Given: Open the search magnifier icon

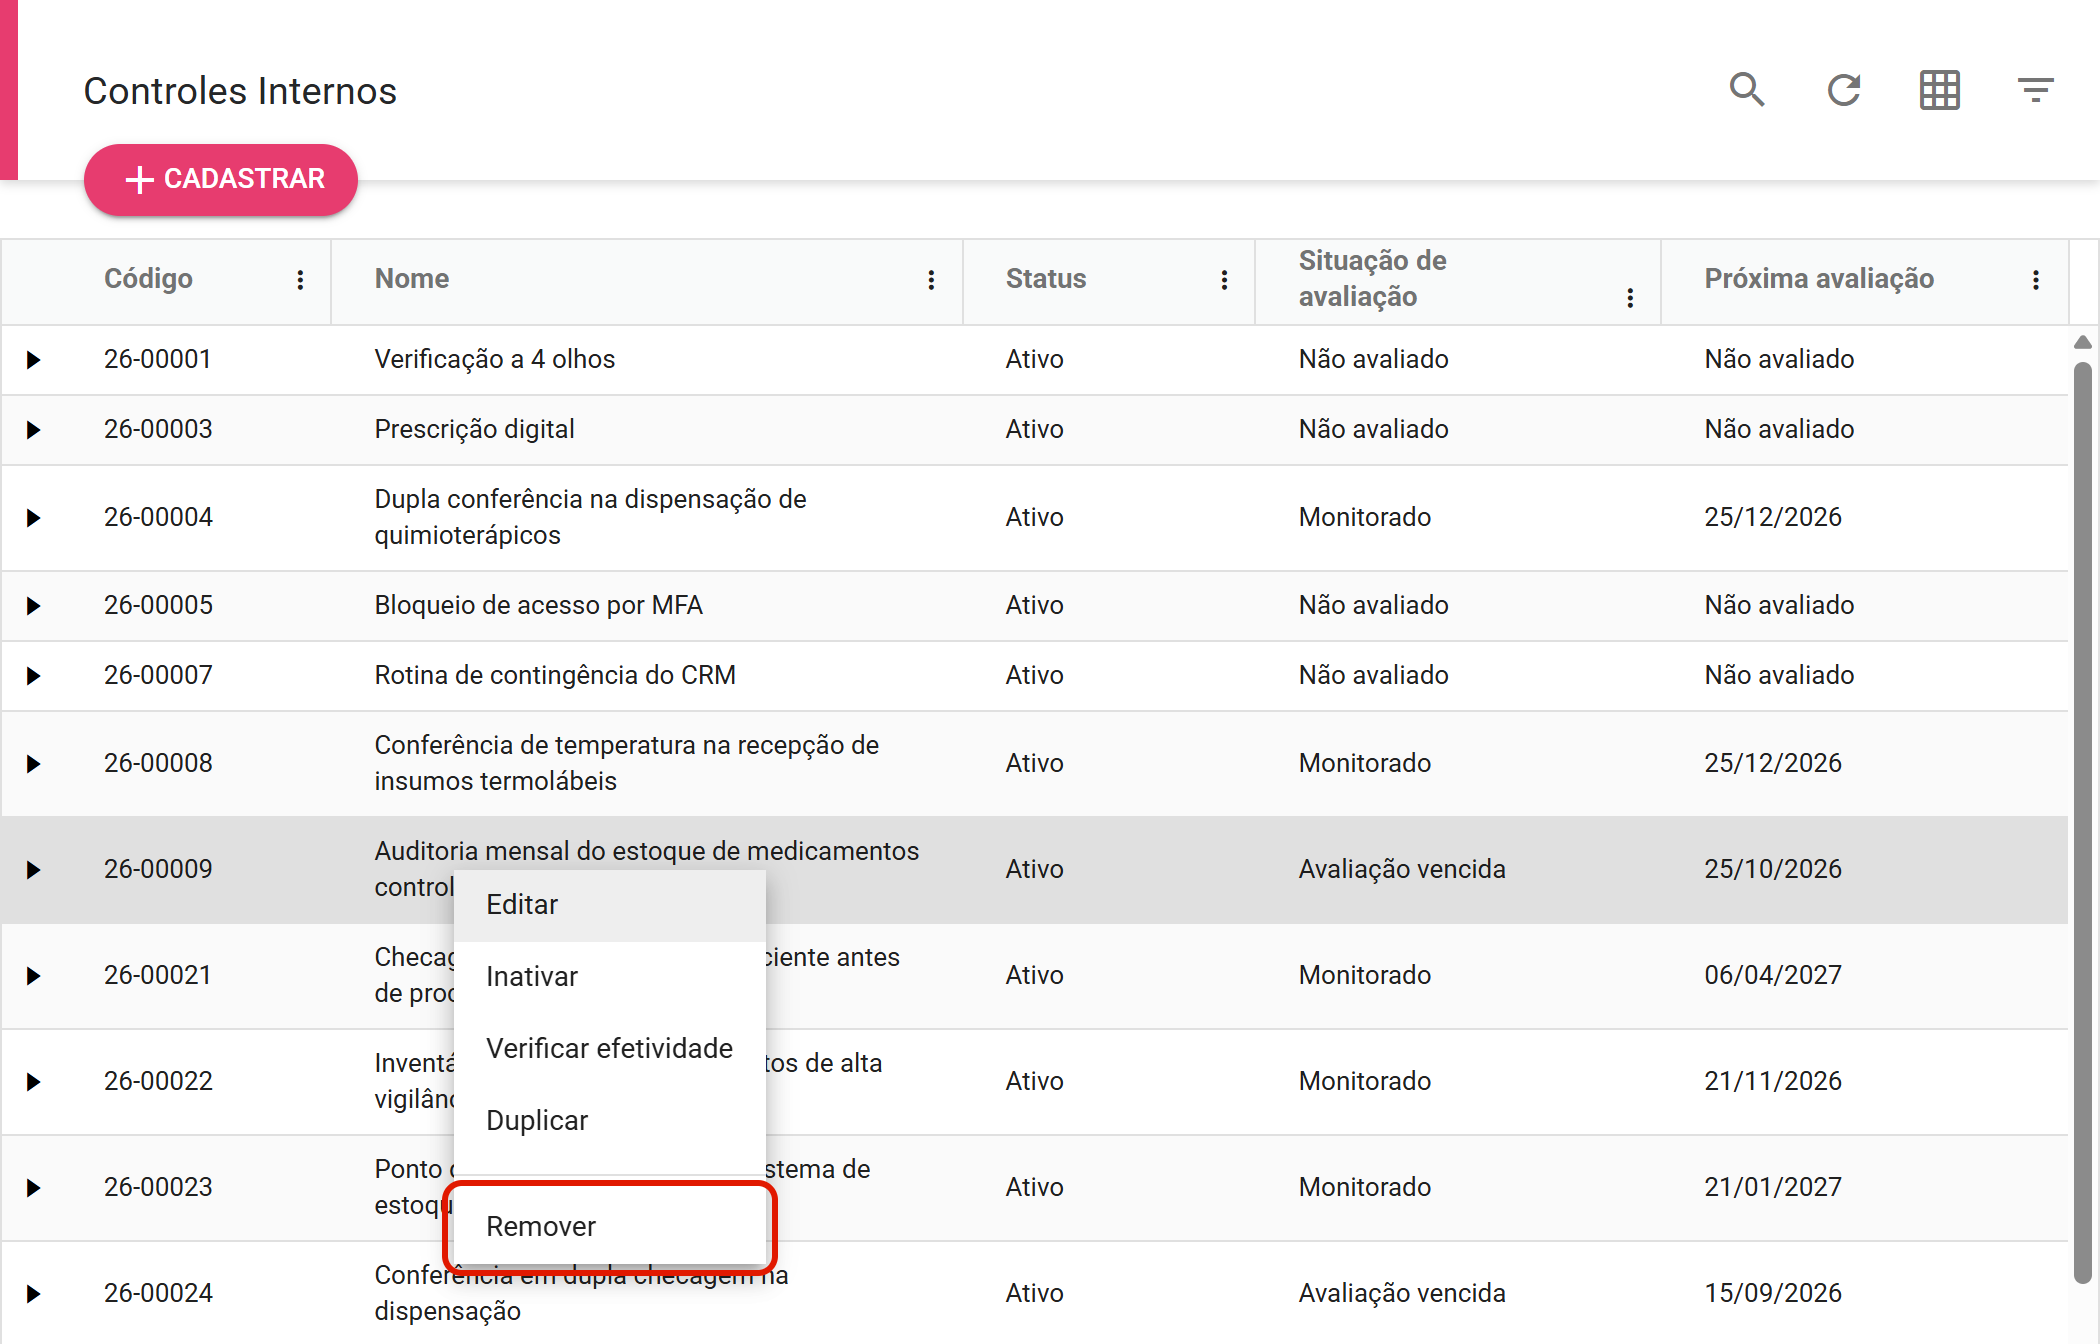Looking at the screenshot, I should point(1747,90).
